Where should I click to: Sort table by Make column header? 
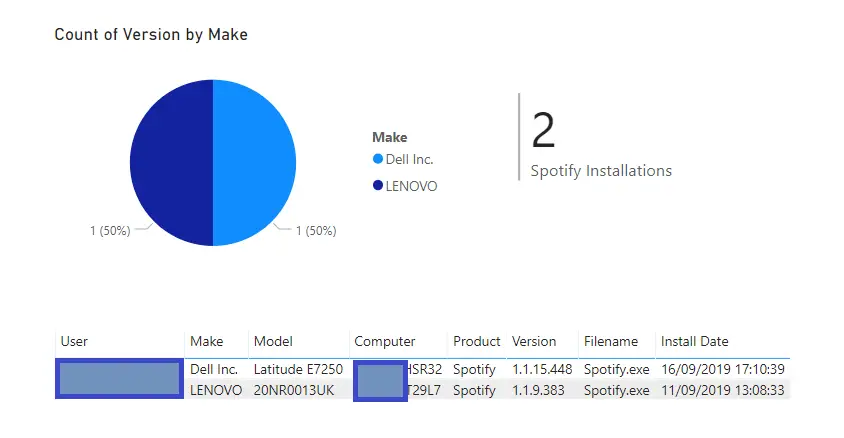point(207,341)
